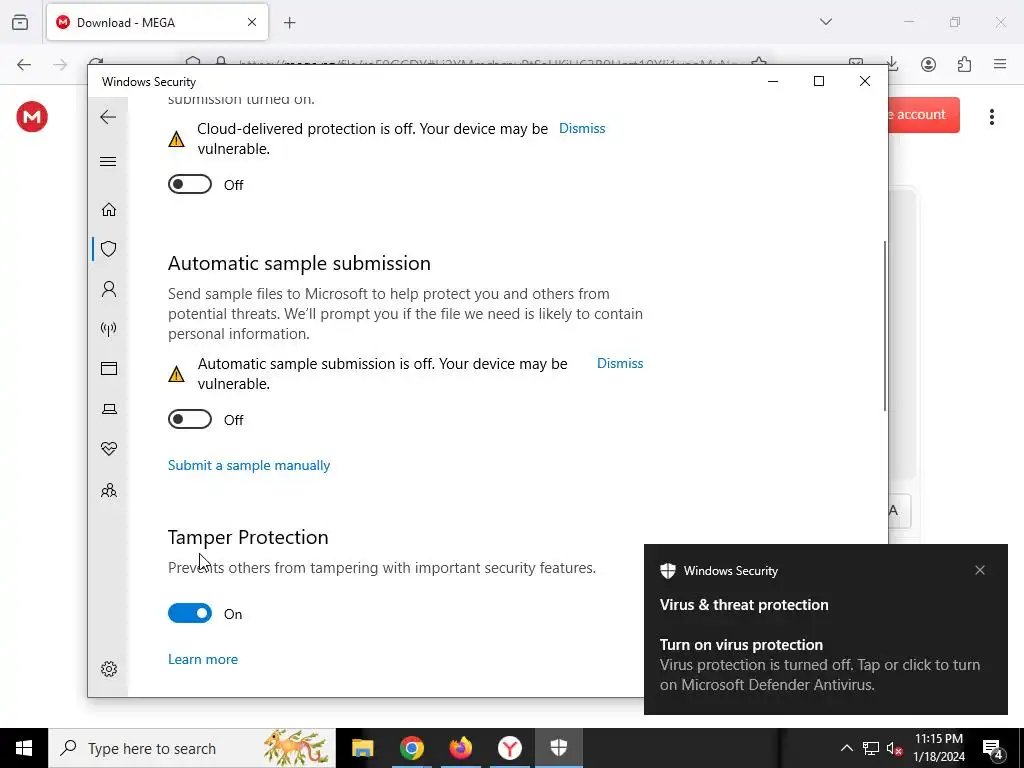Click Submit a sample manually link
The image size is (1024, 768).
249,465
